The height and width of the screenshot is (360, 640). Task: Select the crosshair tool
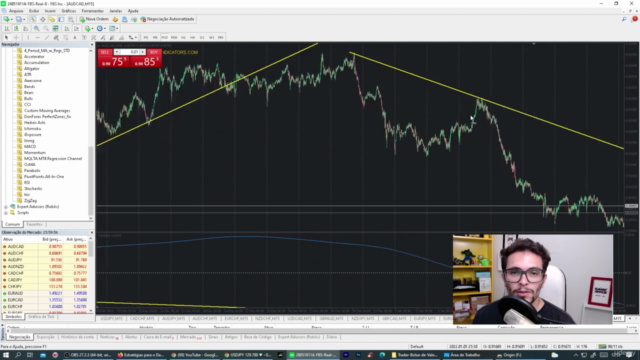[x=16, y=37]
